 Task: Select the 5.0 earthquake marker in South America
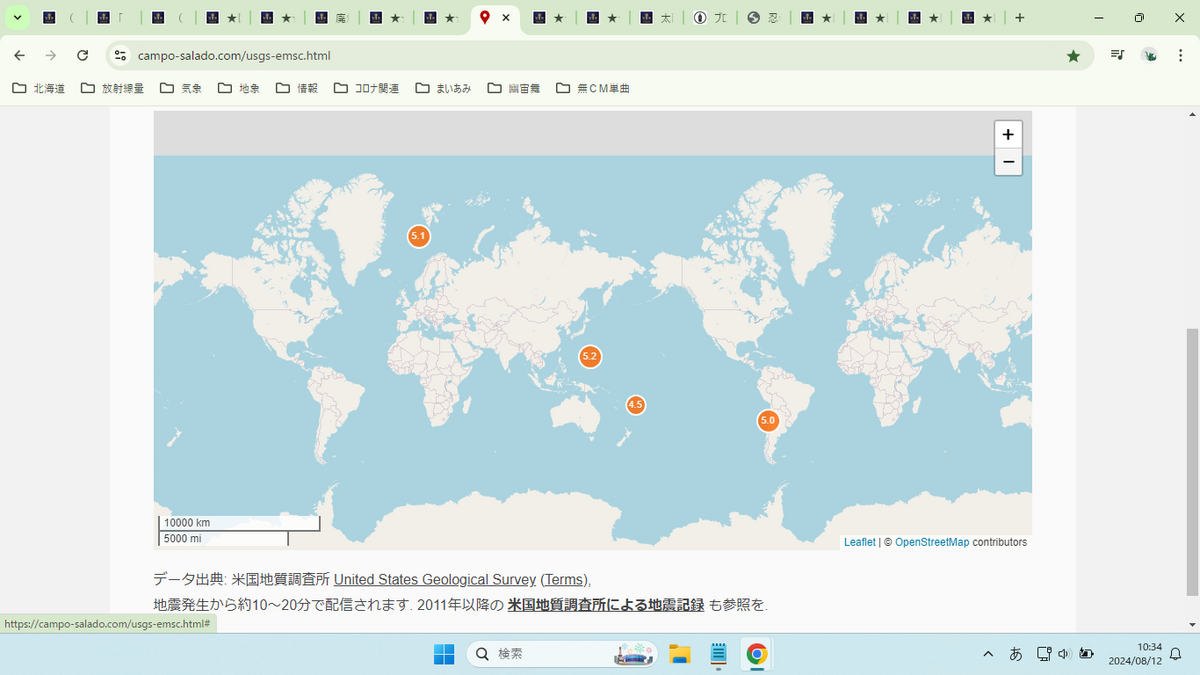(x=768, y=421)
